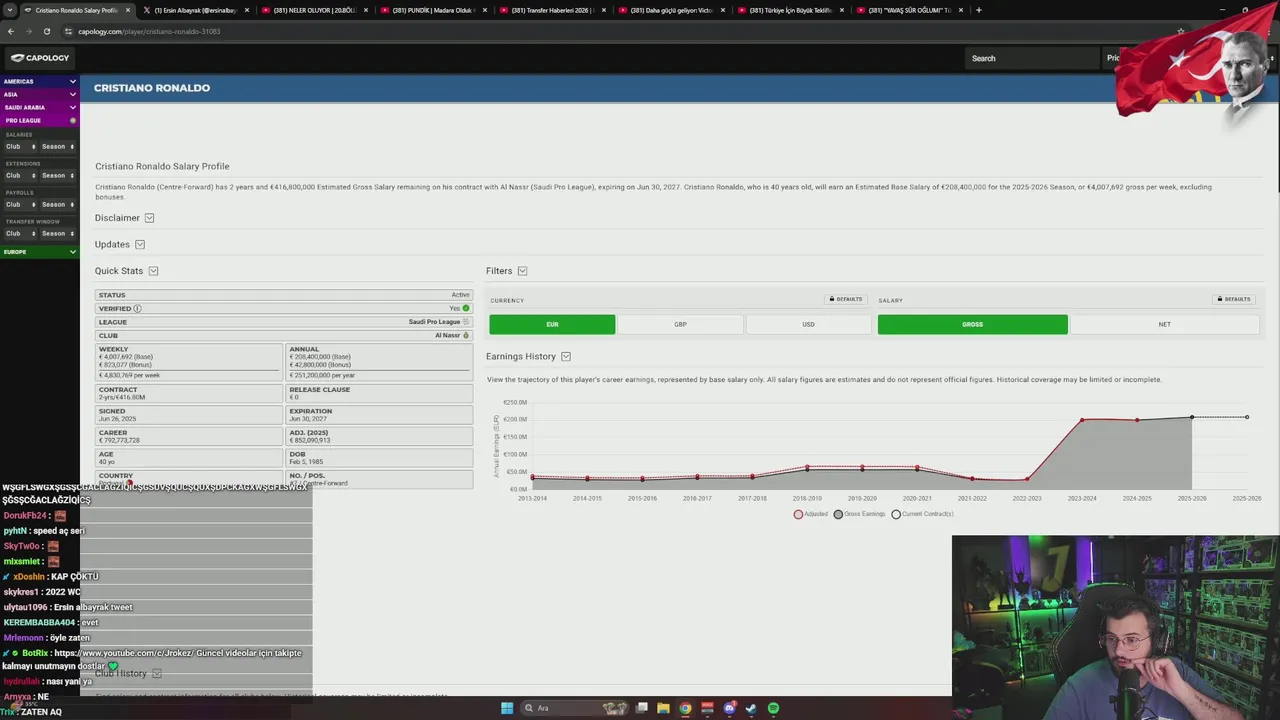The width and height of the screenshot is (1280, 720).
Task: Switch to NELER OLUYOR YouTube tab
Action: [315, 10]
